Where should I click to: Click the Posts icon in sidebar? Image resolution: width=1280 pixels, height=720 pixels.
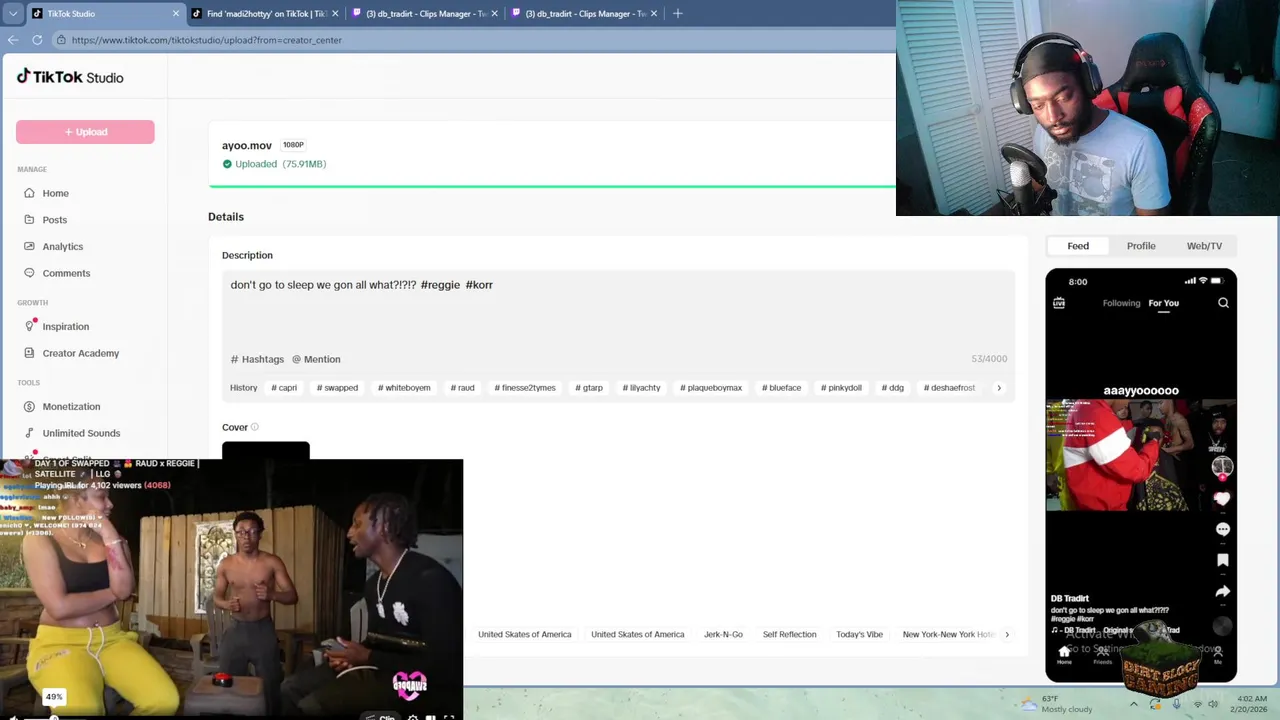(x=31, y=220)
